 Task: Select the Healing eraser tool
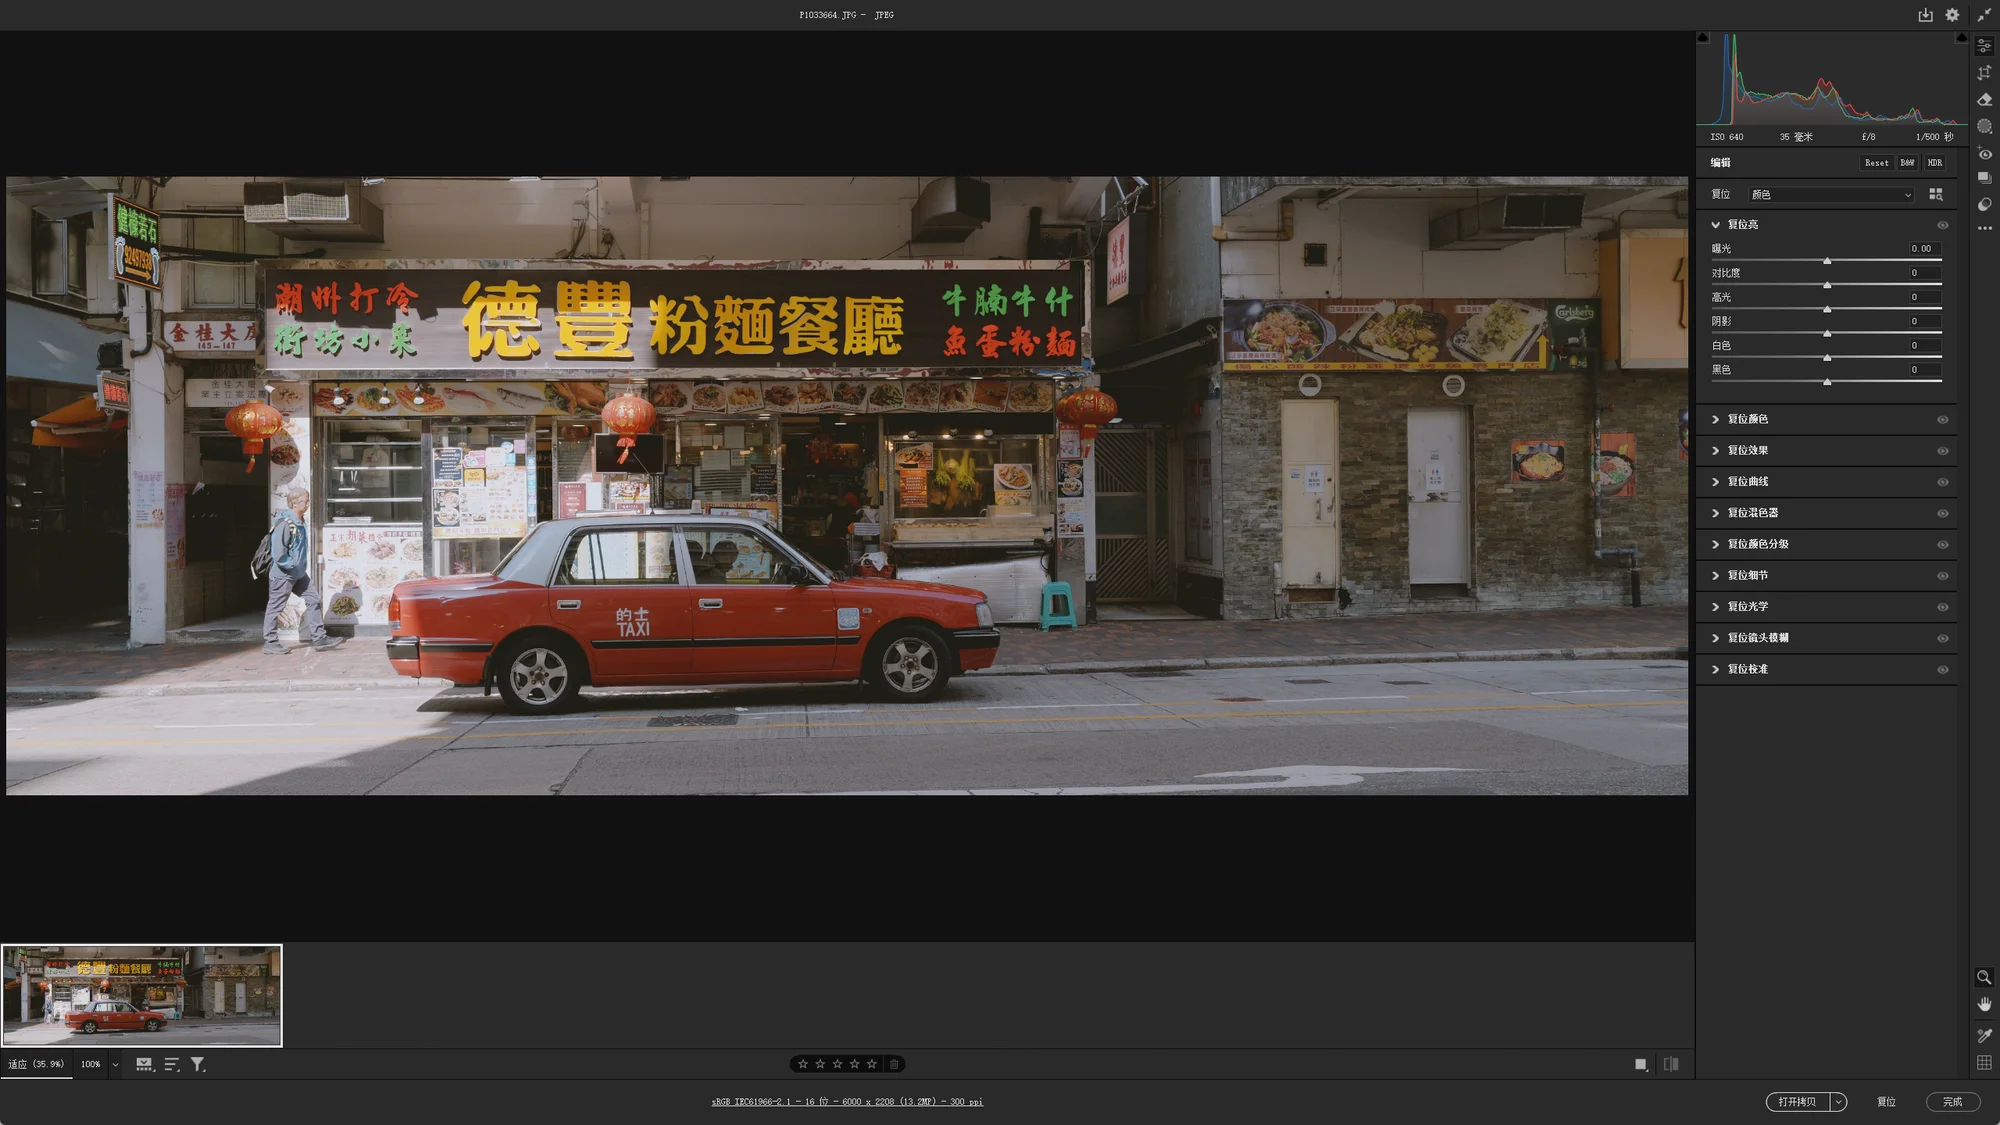[1984, 100]
